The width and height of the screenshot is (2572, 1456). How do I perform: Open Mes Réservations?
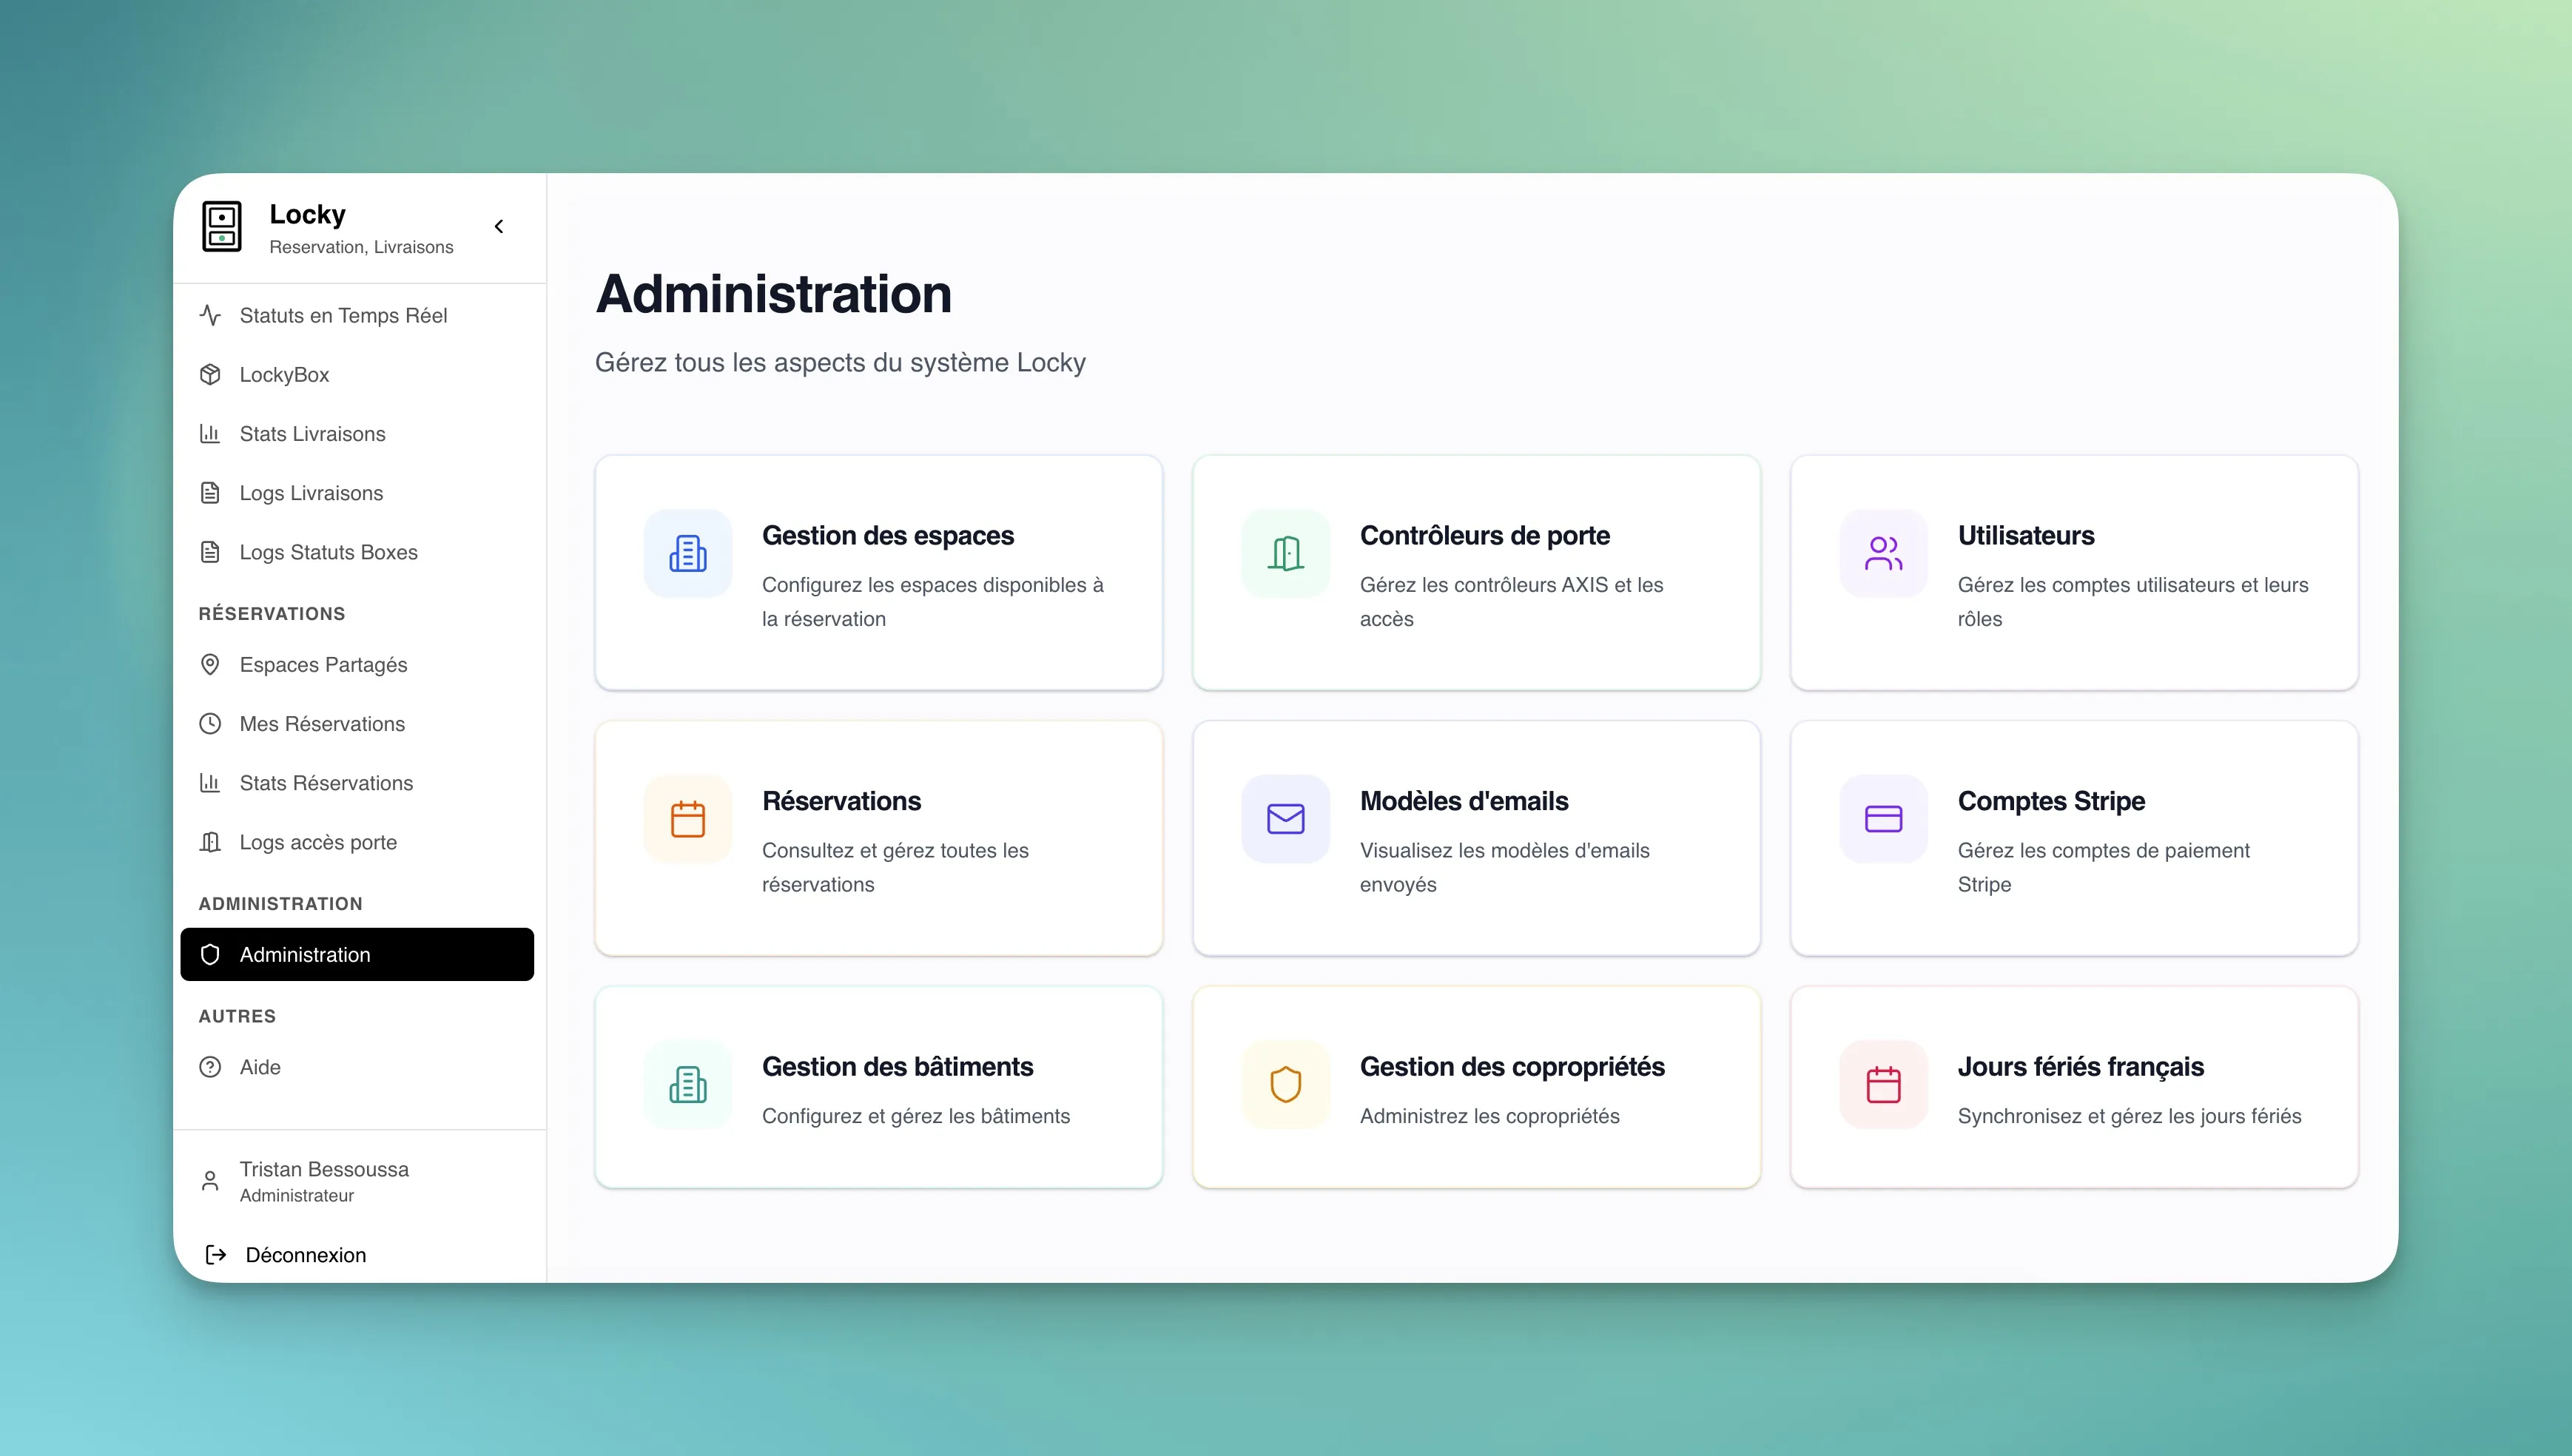click(x=357, y=723)
